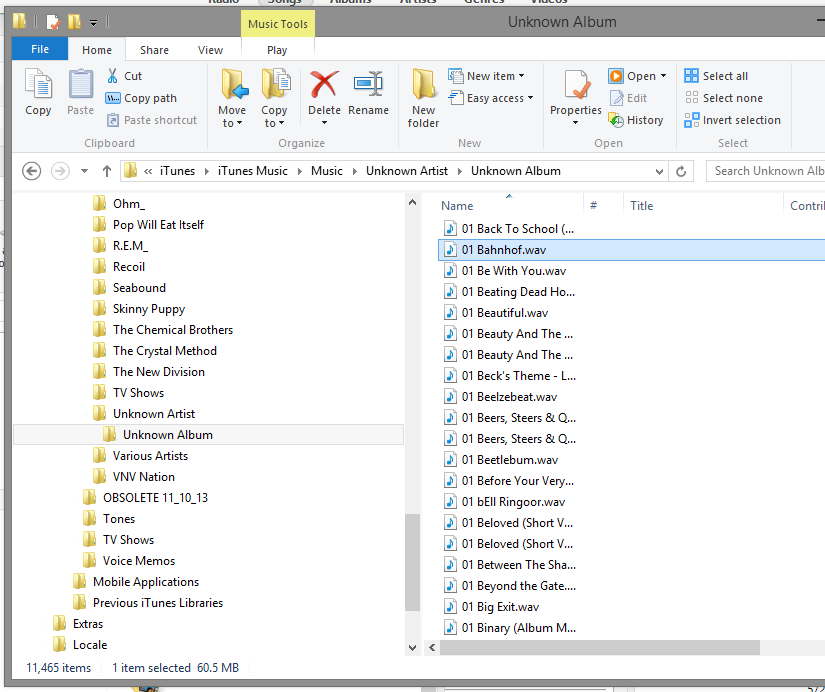
Task: Open the Move to folder menu
Action: point(232,98)
